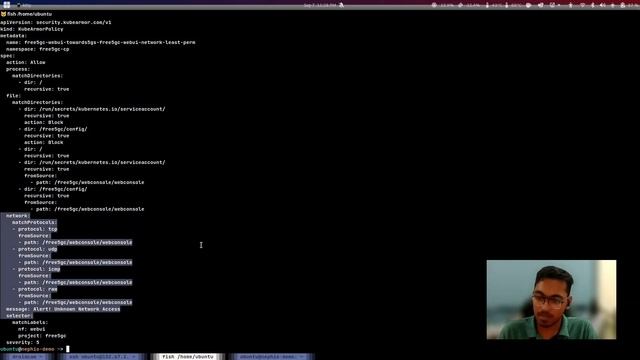Click the severity: 5 line
Viewport: 640px width, 360px height.
pyautogui.click(x=22, y=342)
